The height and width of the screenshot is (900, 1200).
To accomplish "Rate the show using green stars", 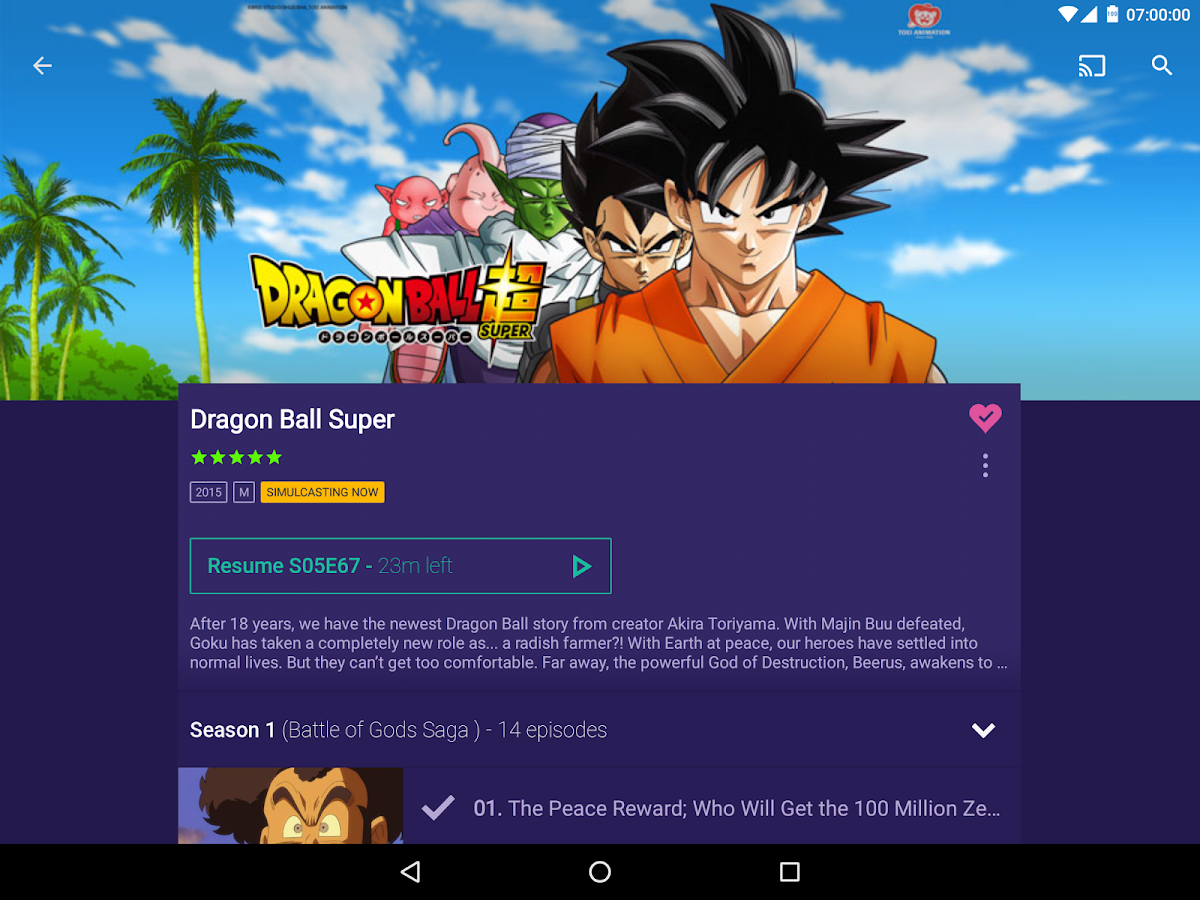I will point(237,457).
